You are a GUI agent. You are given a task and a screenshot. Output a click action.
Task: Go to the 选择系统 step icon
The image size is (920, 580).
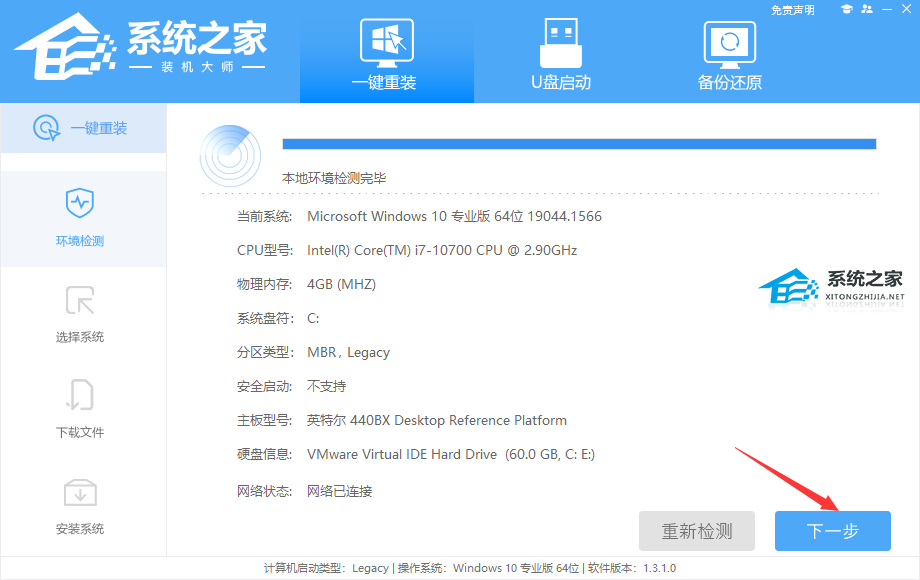[x=80, y=300]
